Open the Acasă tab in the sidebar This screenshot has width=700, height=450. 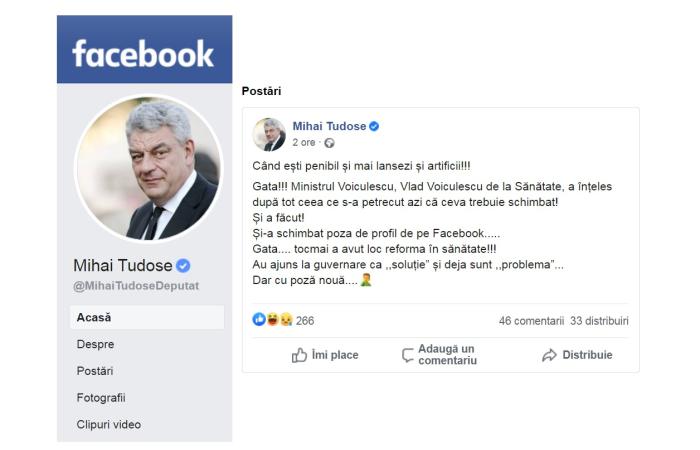coord(94,317)
